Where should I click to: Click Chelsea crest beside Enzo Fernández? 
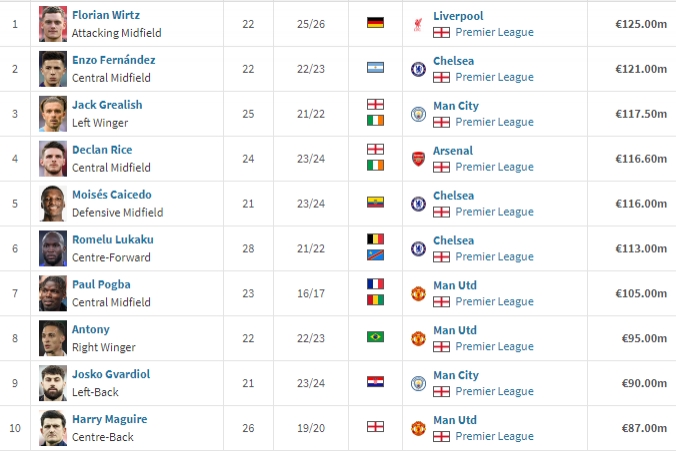coord(418,69)
